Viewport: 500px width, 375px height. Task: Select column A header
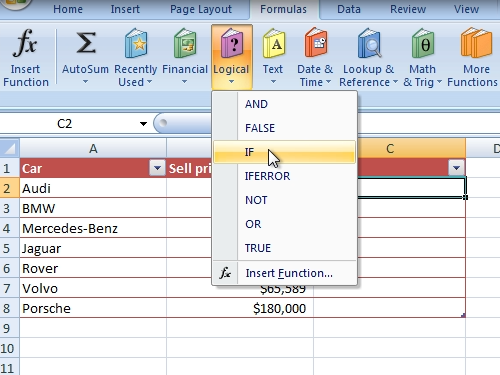[x=93, y=148]
